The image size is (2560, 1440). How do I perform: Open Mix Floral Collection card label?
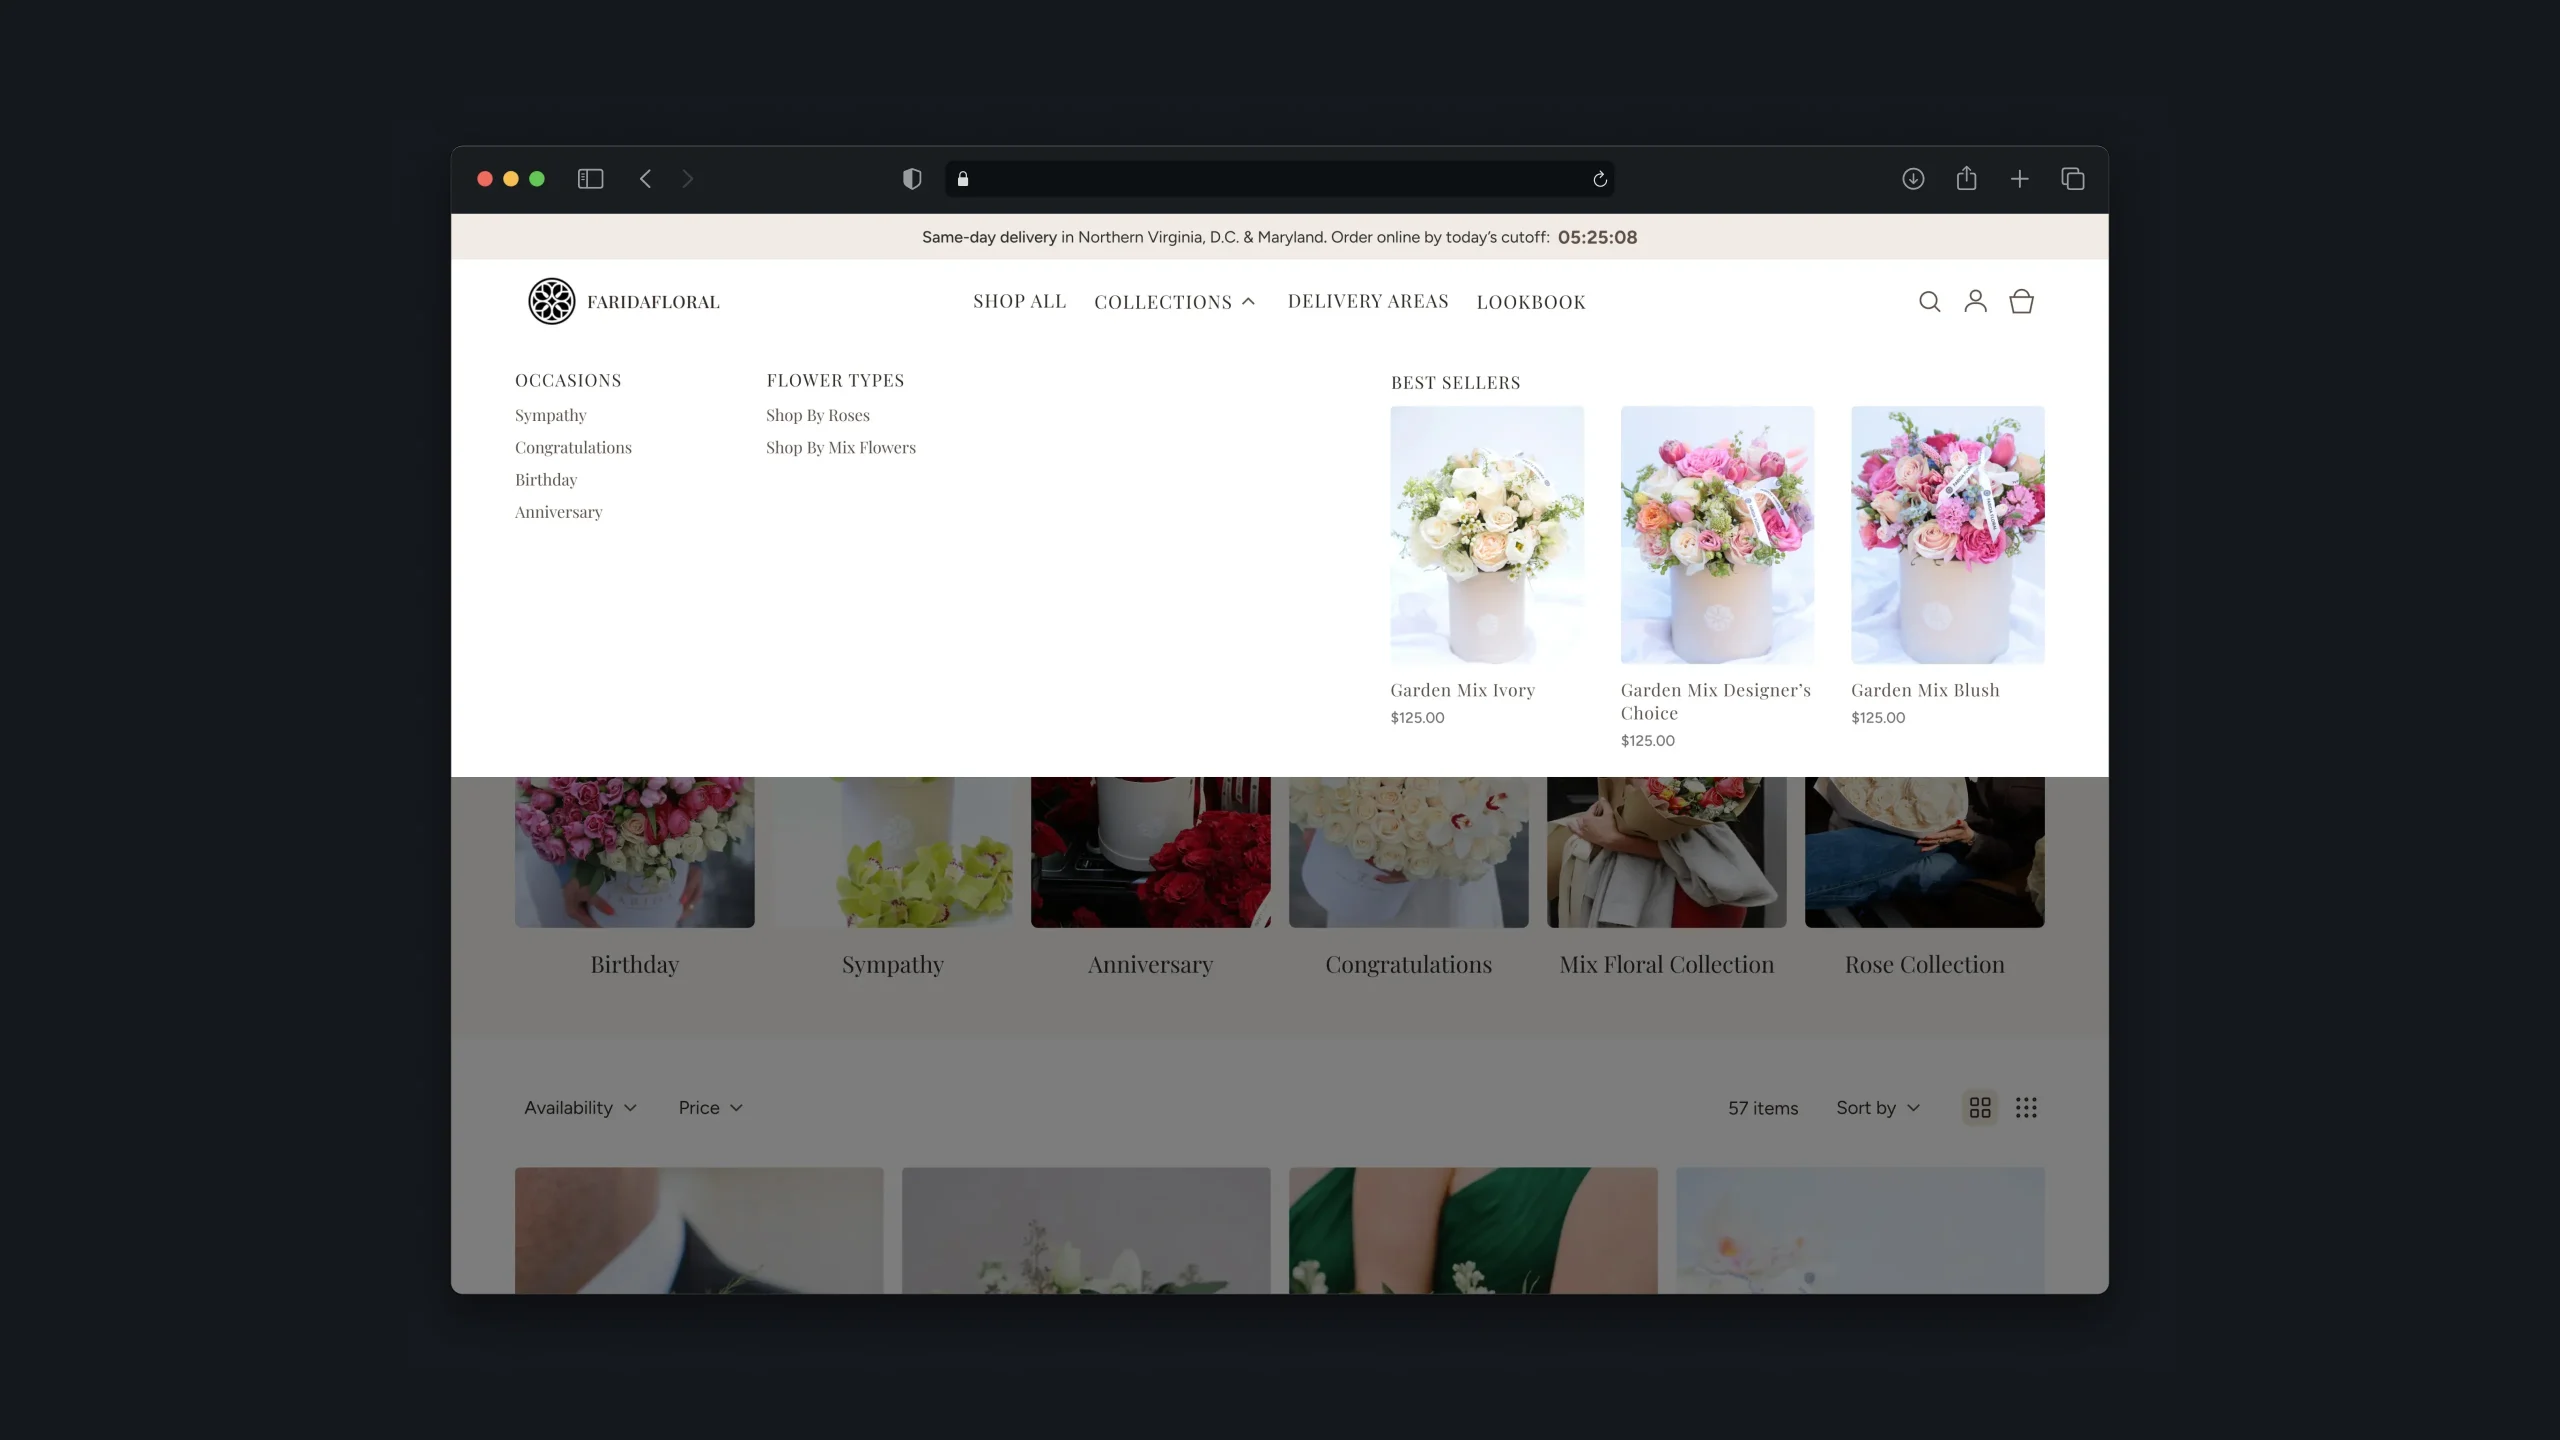(x=1666, y=964)
